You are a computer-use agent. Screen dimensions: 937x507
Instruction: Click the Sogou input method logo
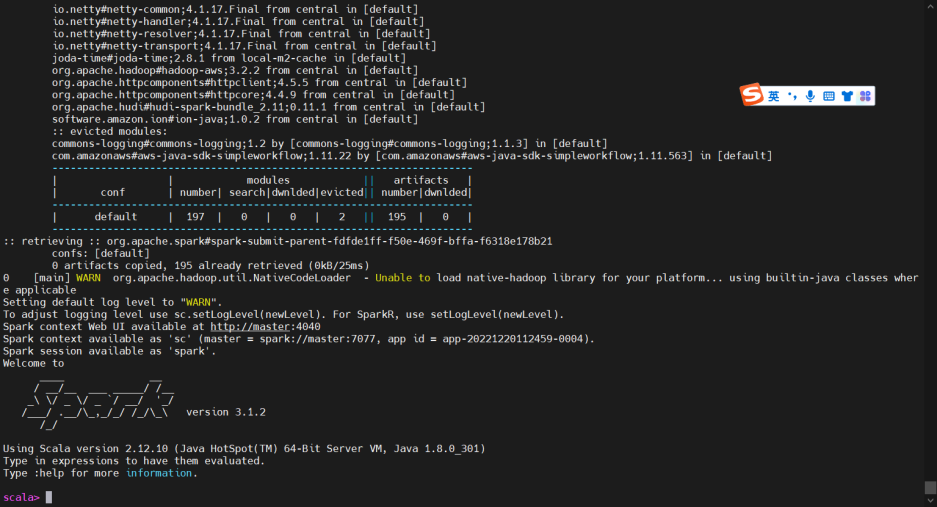pos(752,94)
